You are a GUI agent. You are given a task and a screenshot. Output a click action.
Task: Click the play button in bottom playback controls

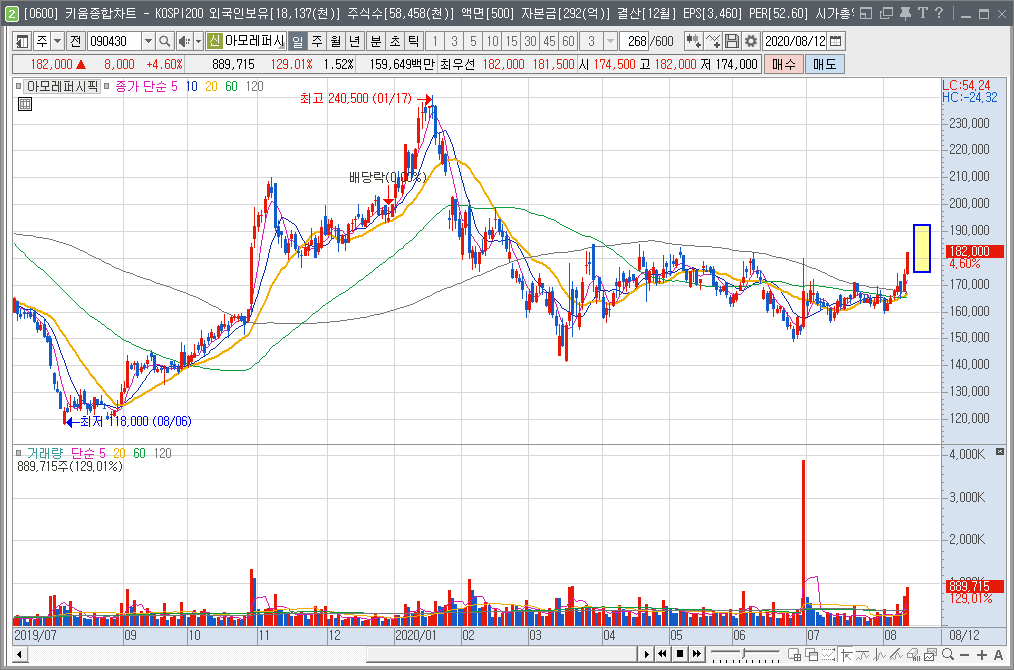pyautogui.click(x=647, y=654)
